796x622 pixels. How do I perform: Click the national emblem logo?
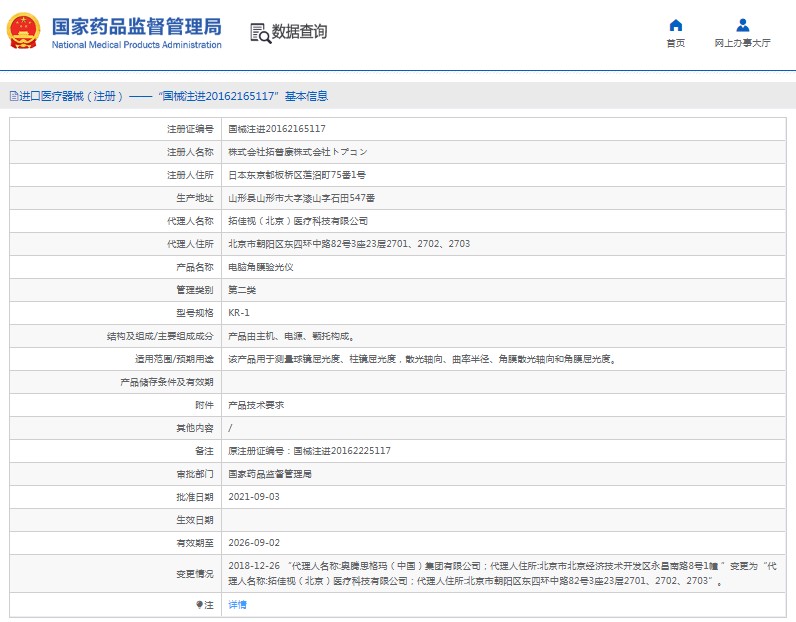click(x=23, y=31)
